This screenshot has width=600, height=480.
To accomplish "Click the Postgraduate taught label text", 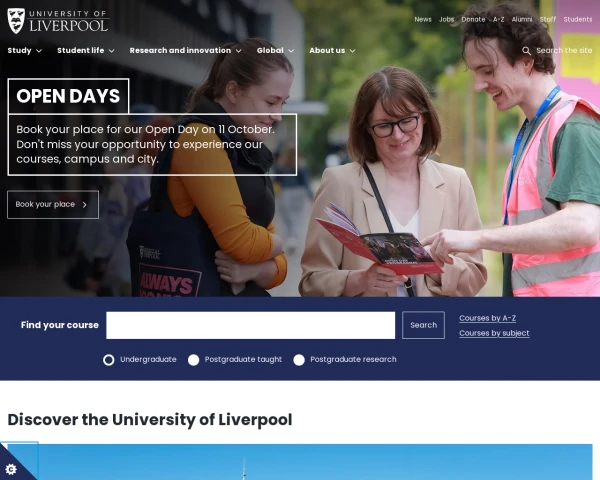I will pos(243,359).
